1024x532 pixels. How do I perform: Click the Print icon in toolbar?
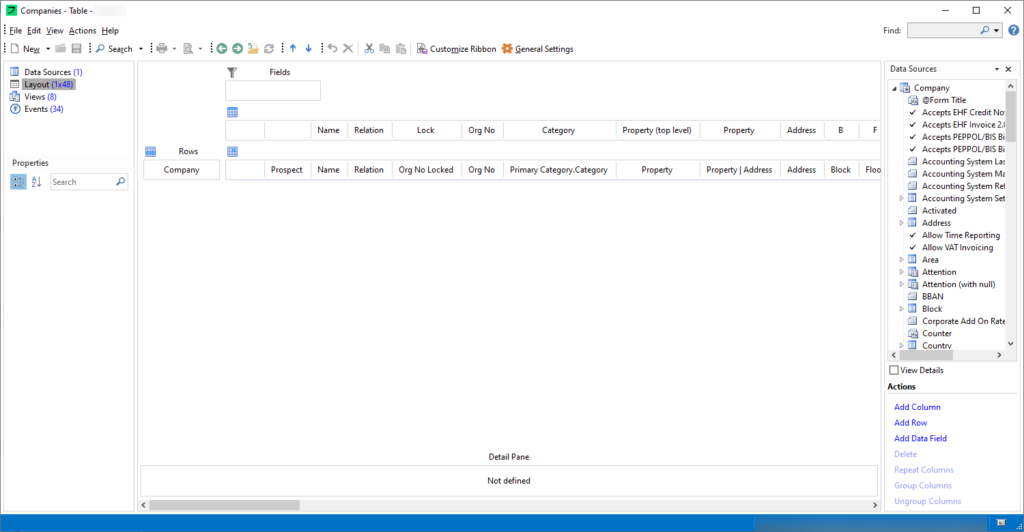pyautogui.click(x=161, y=49)
